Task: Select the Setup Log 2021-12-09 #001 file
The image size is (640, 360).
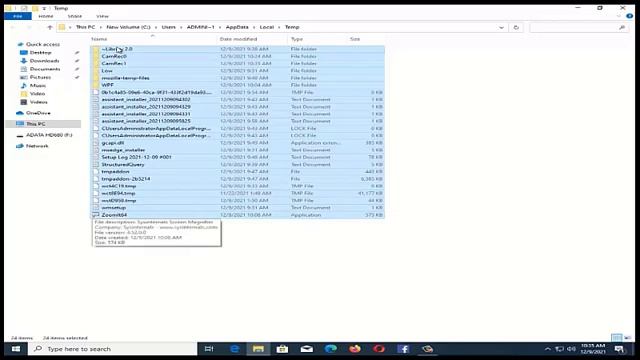Action: [136, 157]
